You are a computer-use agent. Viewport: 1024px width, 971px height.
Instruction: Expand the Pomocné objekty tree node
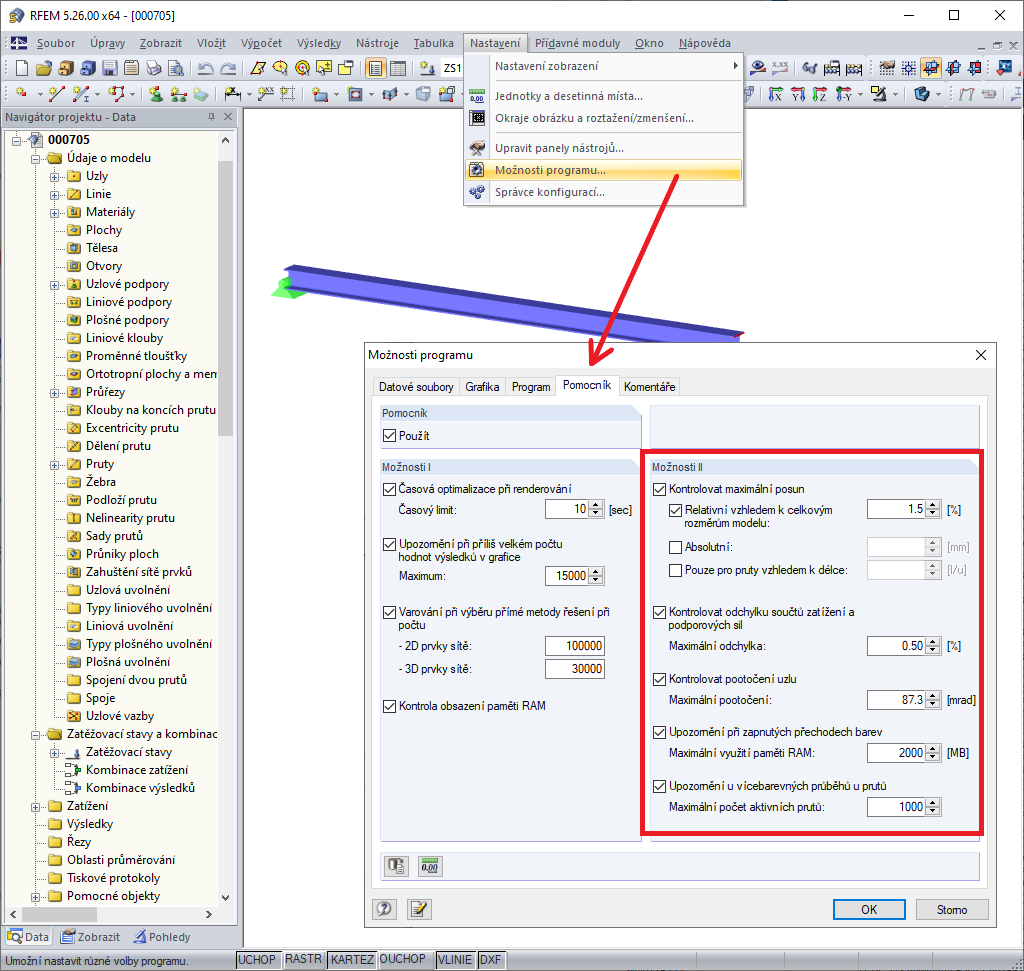click(x=35, y=897)
